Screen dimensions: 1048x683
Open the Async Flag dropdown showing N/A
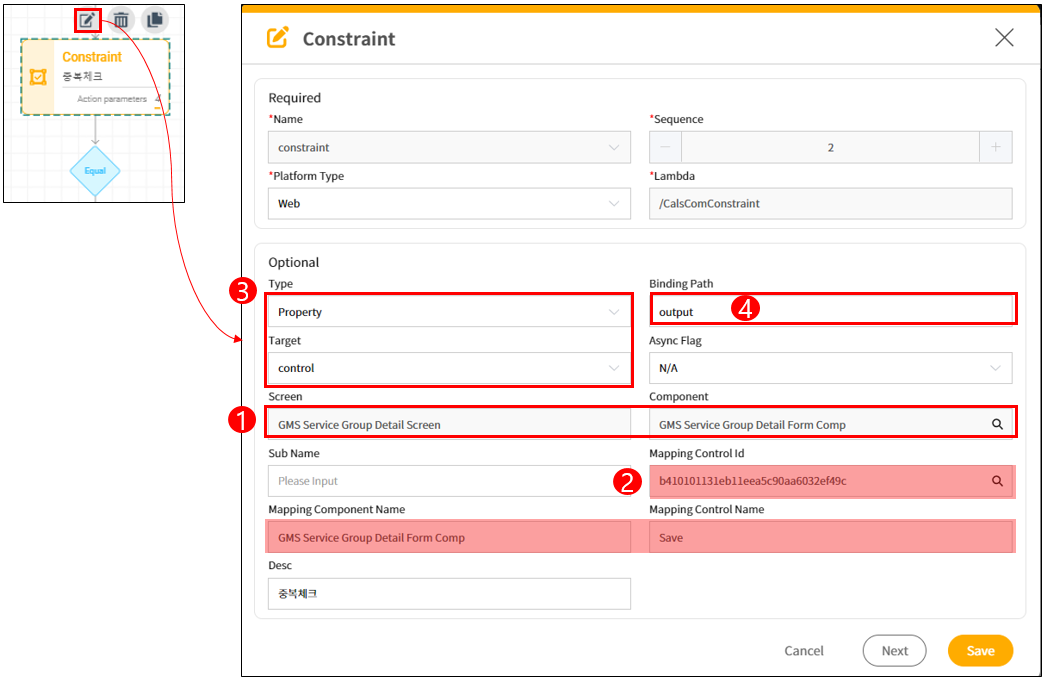point(831,368)
